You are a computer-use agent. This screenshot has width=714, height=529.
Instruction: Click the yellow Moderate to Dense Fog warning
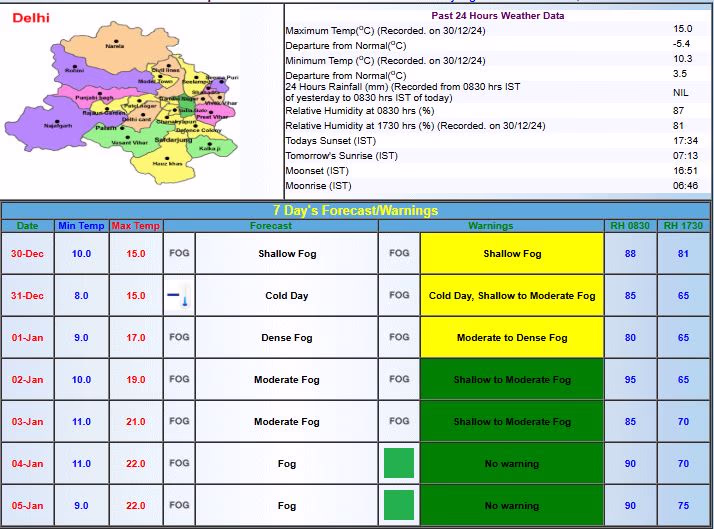[x=511, y=338]
